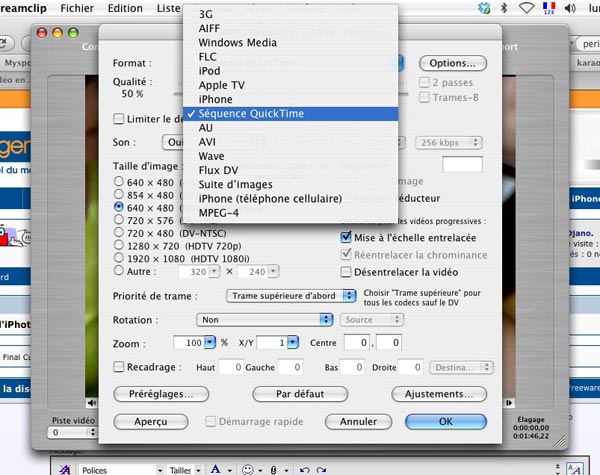Click the undo arrow icon
The width and height of the screenshot is (600, 475).
[304, 470]
